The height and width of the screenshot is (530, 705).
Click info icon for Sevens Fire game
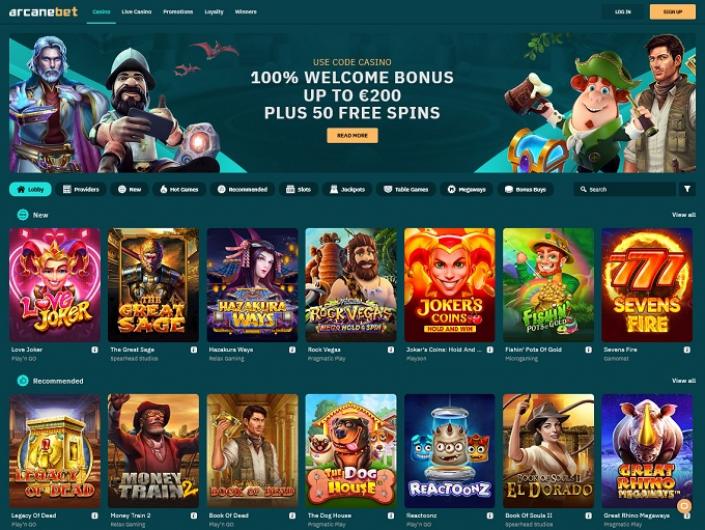click(687, 350)
